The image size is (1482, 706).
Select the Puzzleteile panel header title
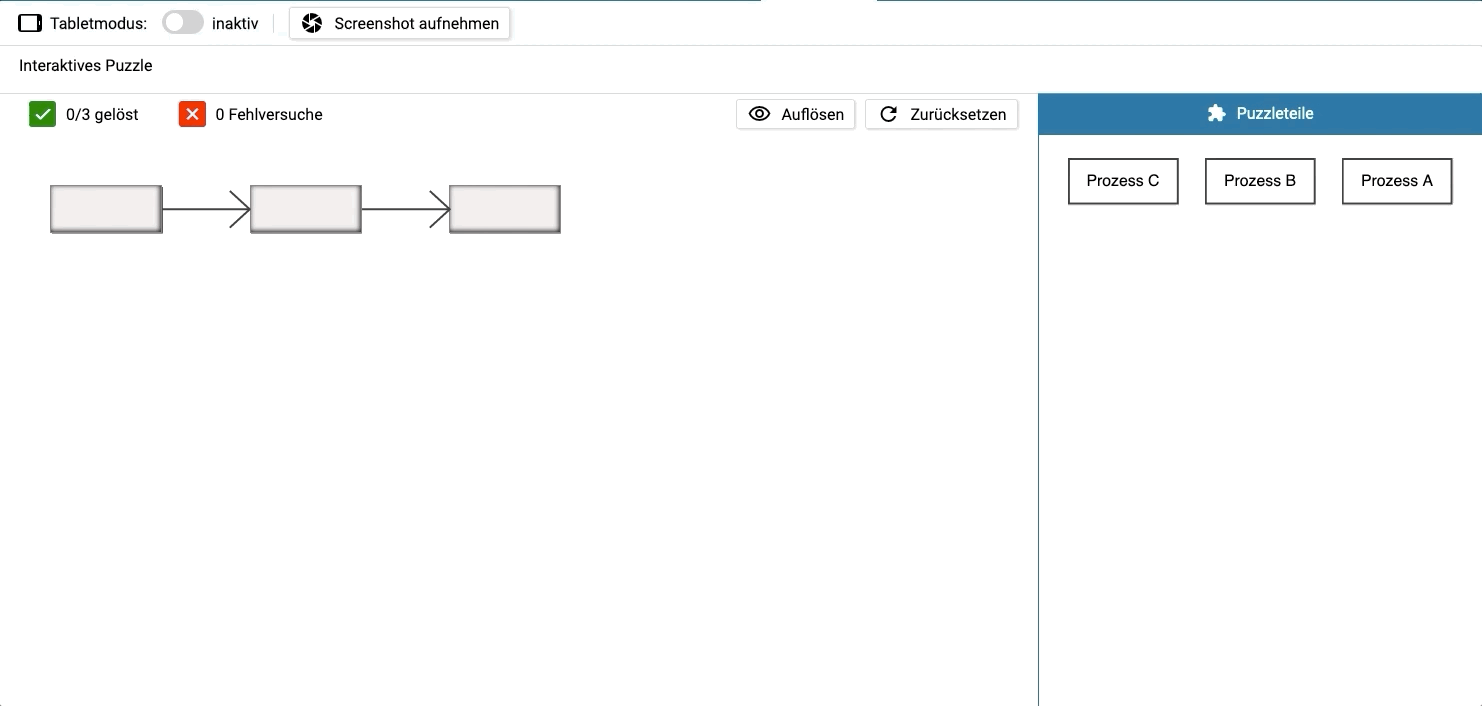click(1274, 113)
